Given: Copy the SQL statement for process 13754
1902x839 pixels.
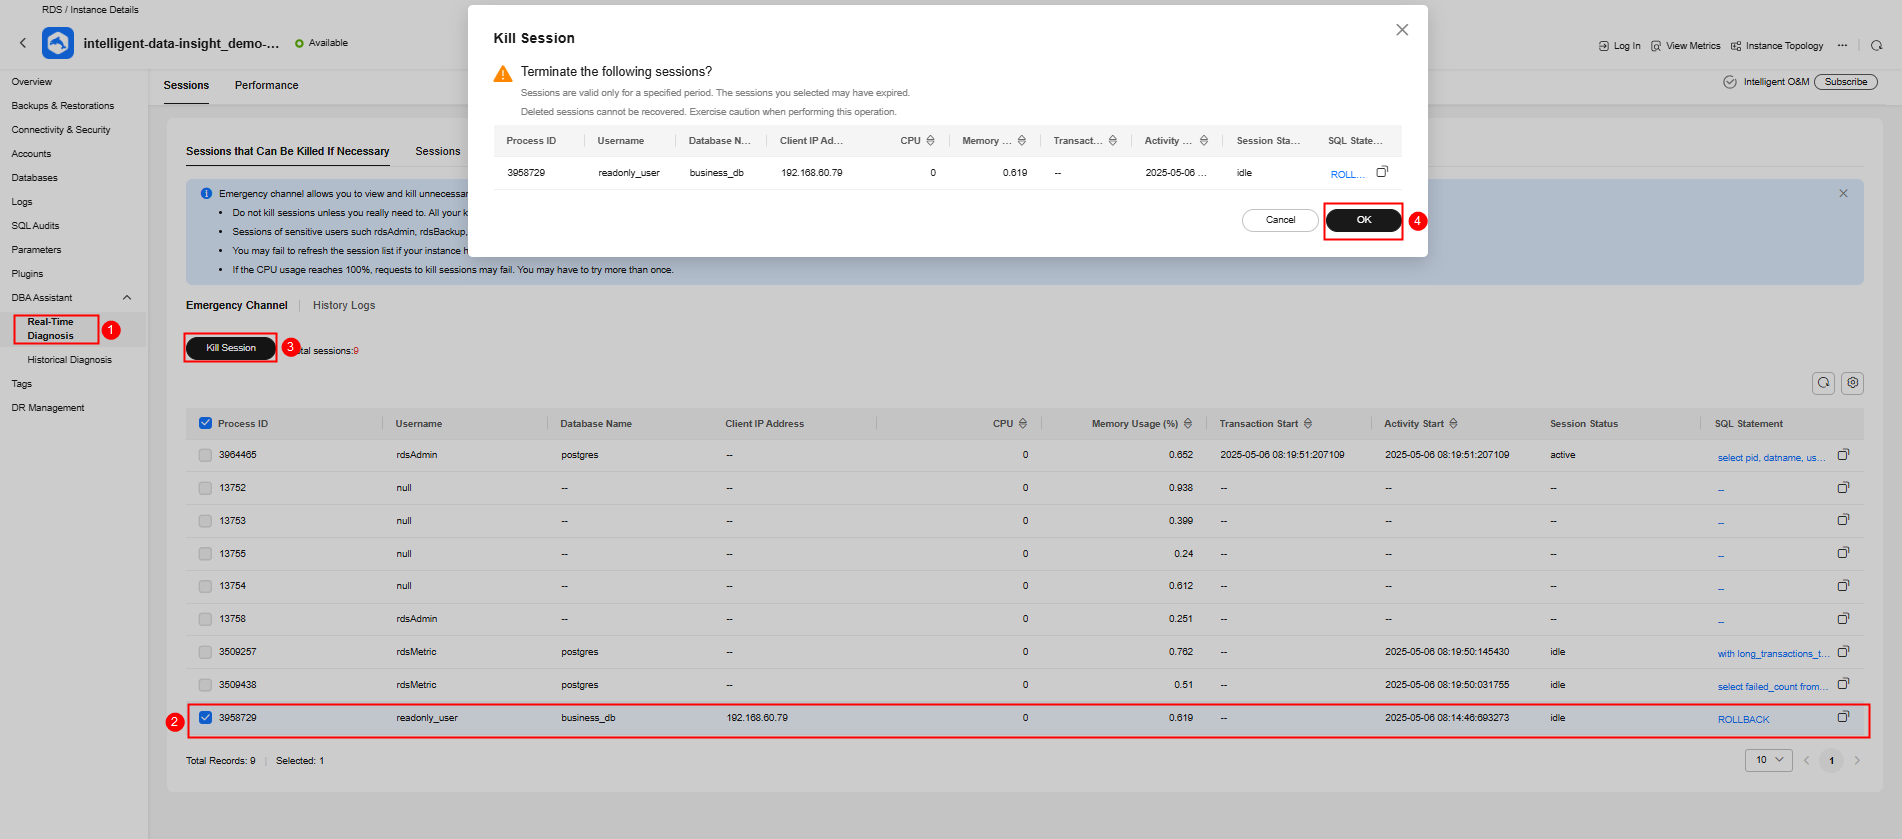Looking at the screenshot, I should pyautogui.click(x=1843, y=586).
